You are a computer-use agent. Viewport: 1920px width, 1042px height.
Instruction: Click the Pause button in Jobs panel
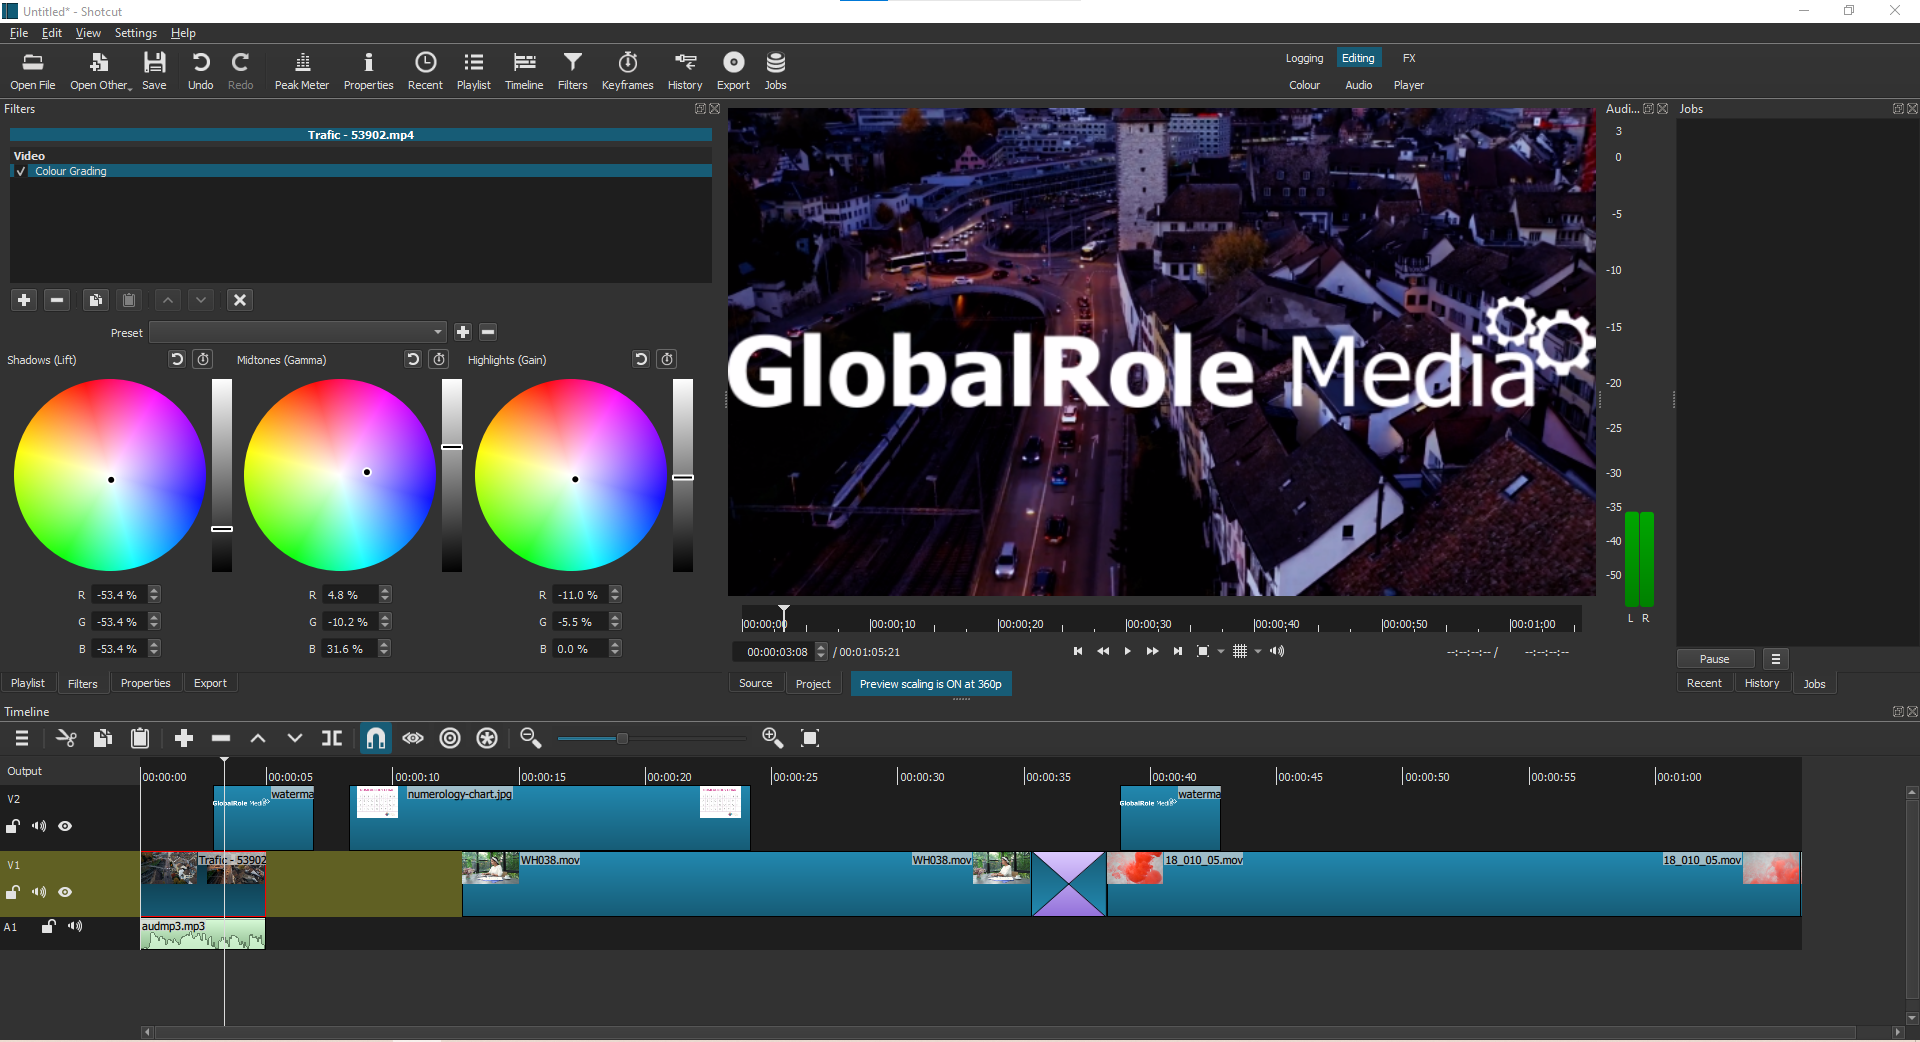pyautogui.click(x=1714, y=658)
